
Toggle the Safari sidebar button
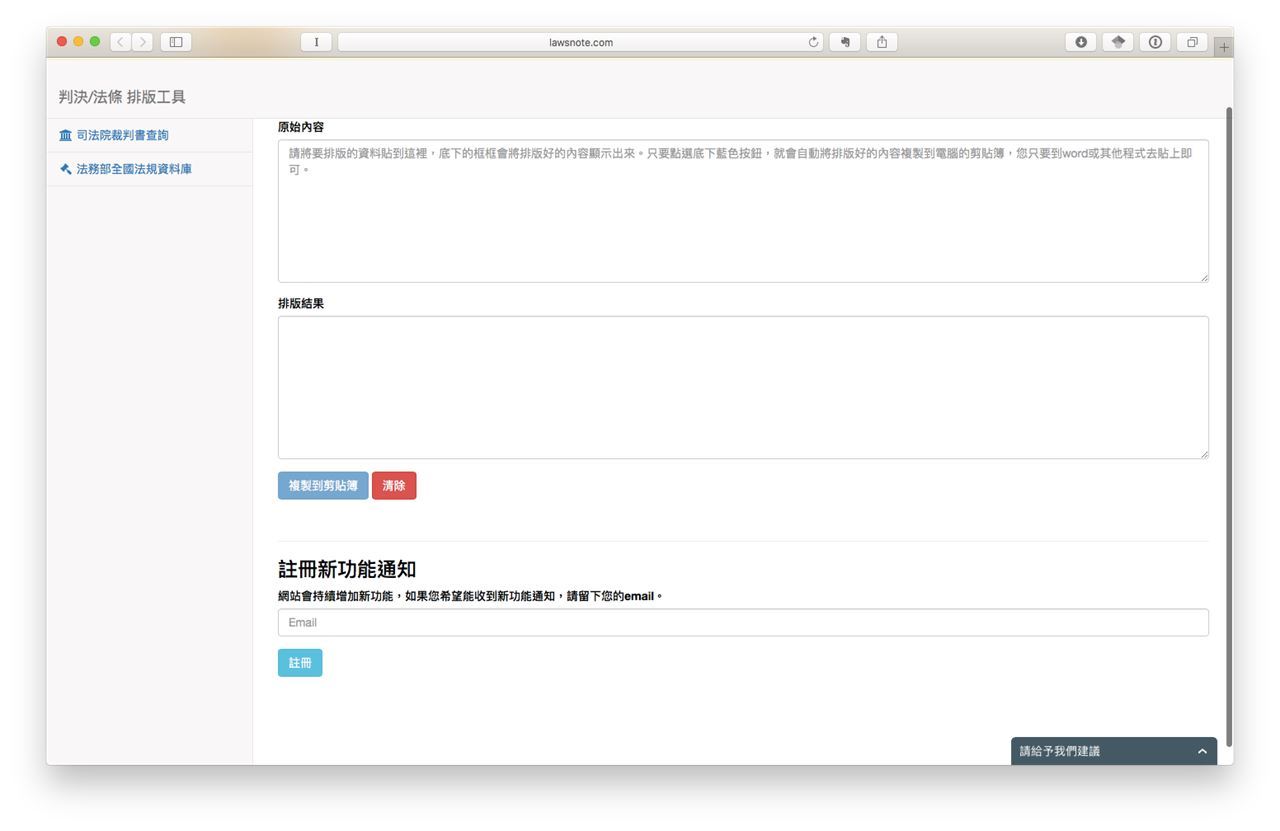coord(176,42)
